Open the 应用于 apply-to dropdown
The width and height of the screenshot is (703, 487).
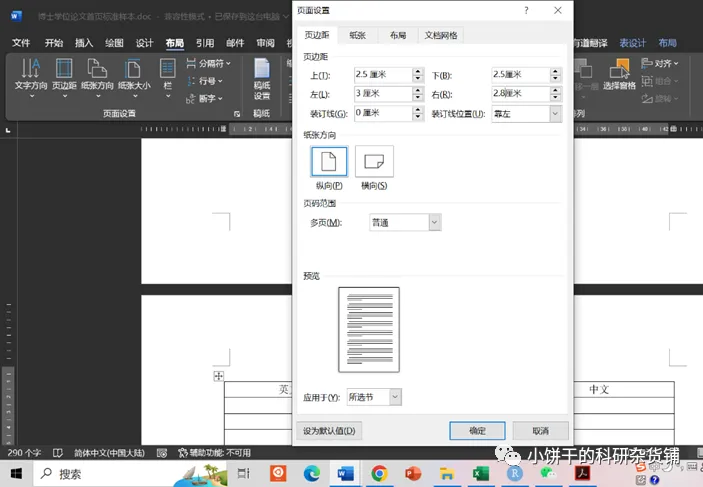pos(395,397)
